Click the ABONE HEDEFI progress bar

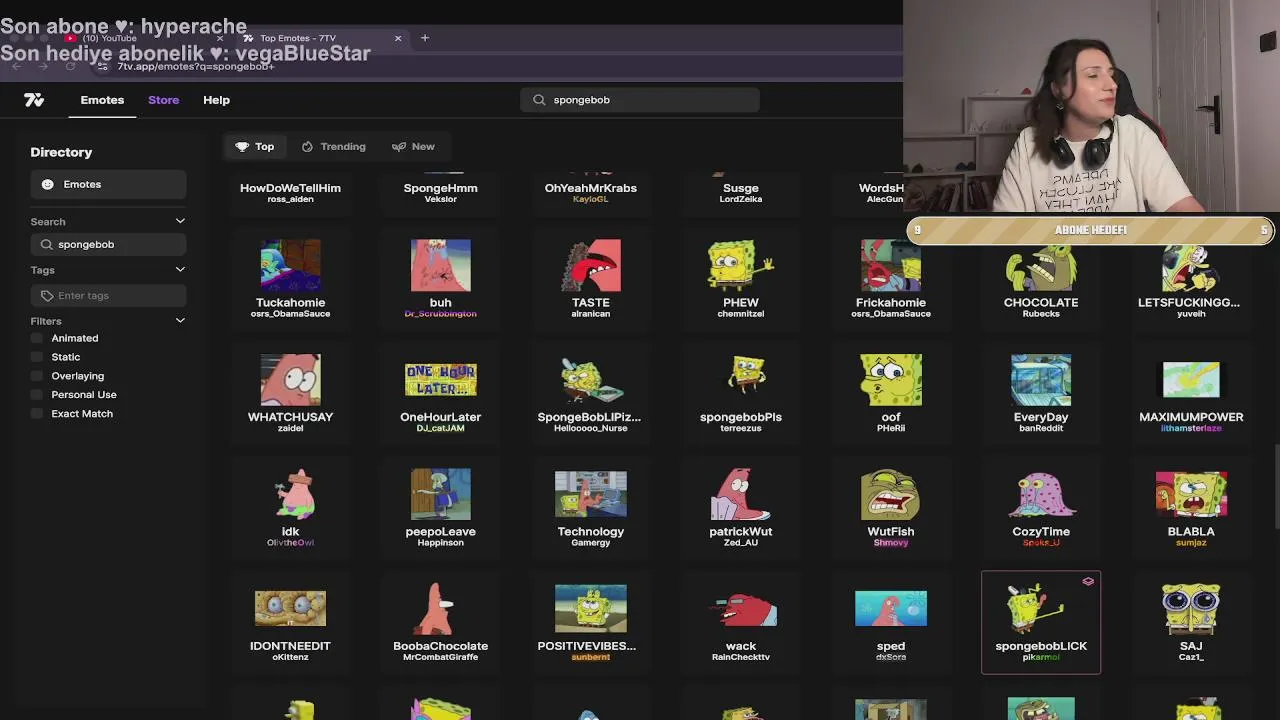coord(1091,230)
